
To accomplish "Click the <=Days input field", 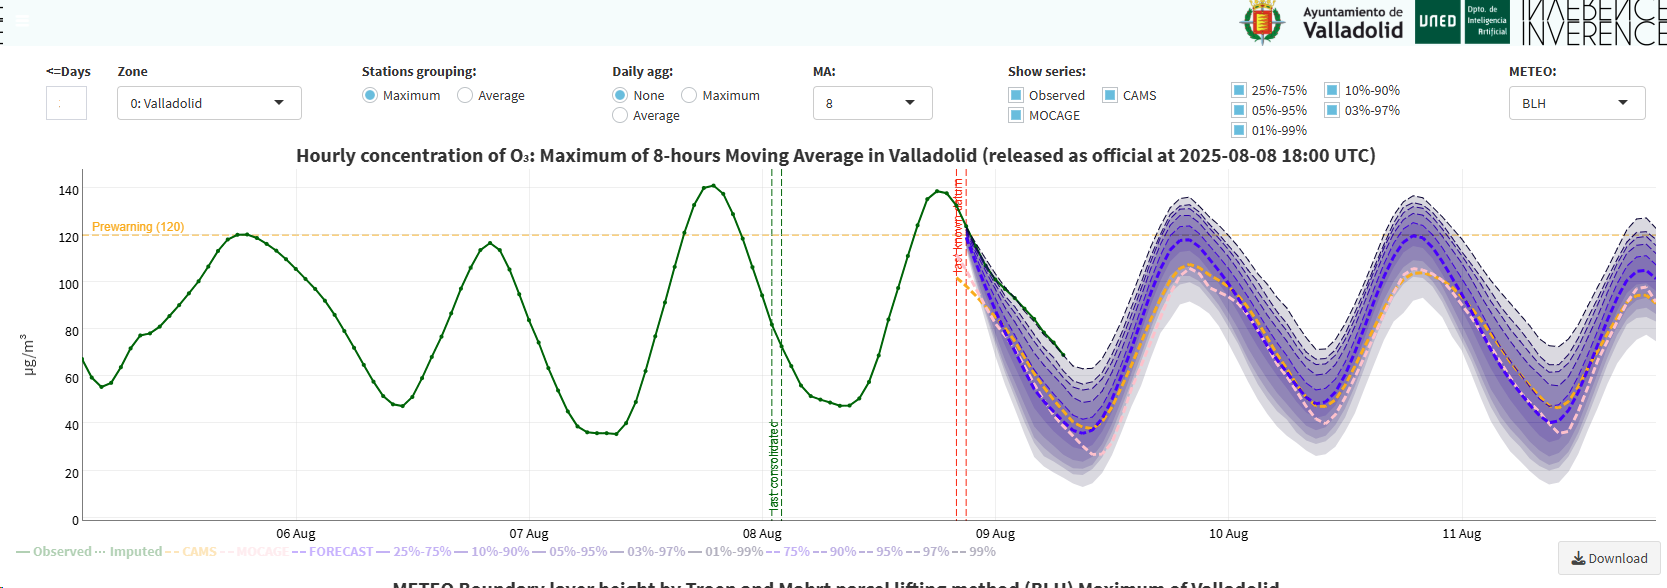I will [x=66, y=103].
